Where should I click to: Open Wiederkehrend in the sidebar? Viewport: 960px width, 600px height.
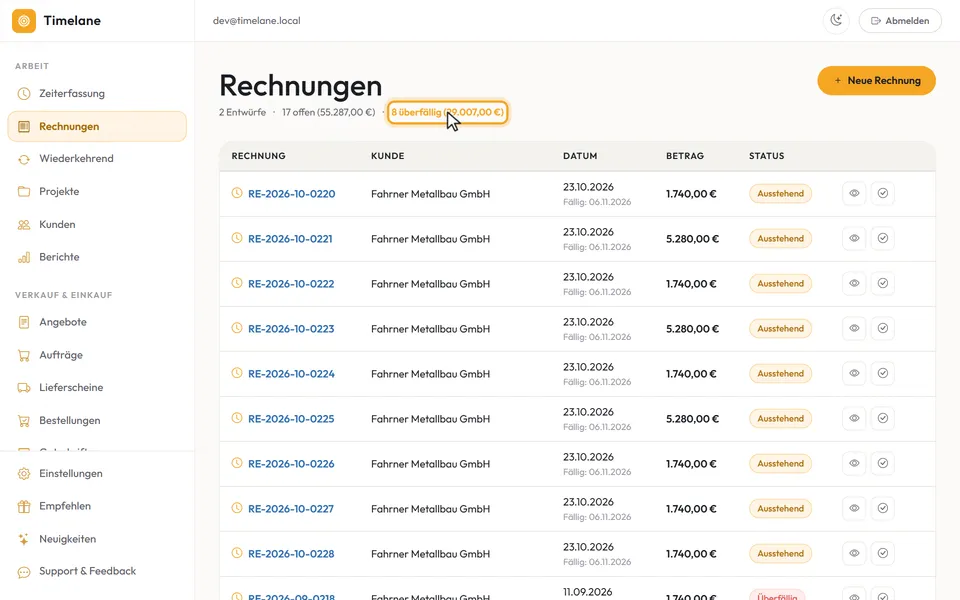click(x=97, y=159)
